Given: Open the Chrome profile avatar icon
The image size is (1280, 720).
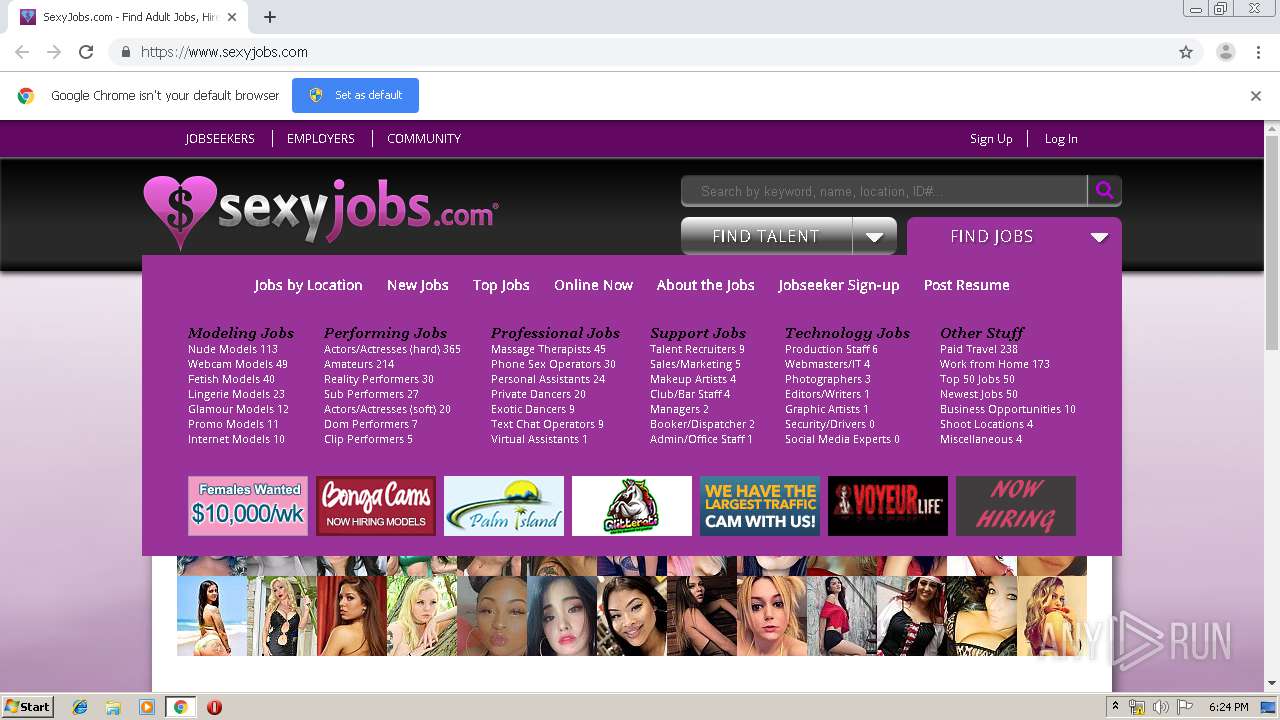Looking at the screenshot, I should tap(1225, 52).
